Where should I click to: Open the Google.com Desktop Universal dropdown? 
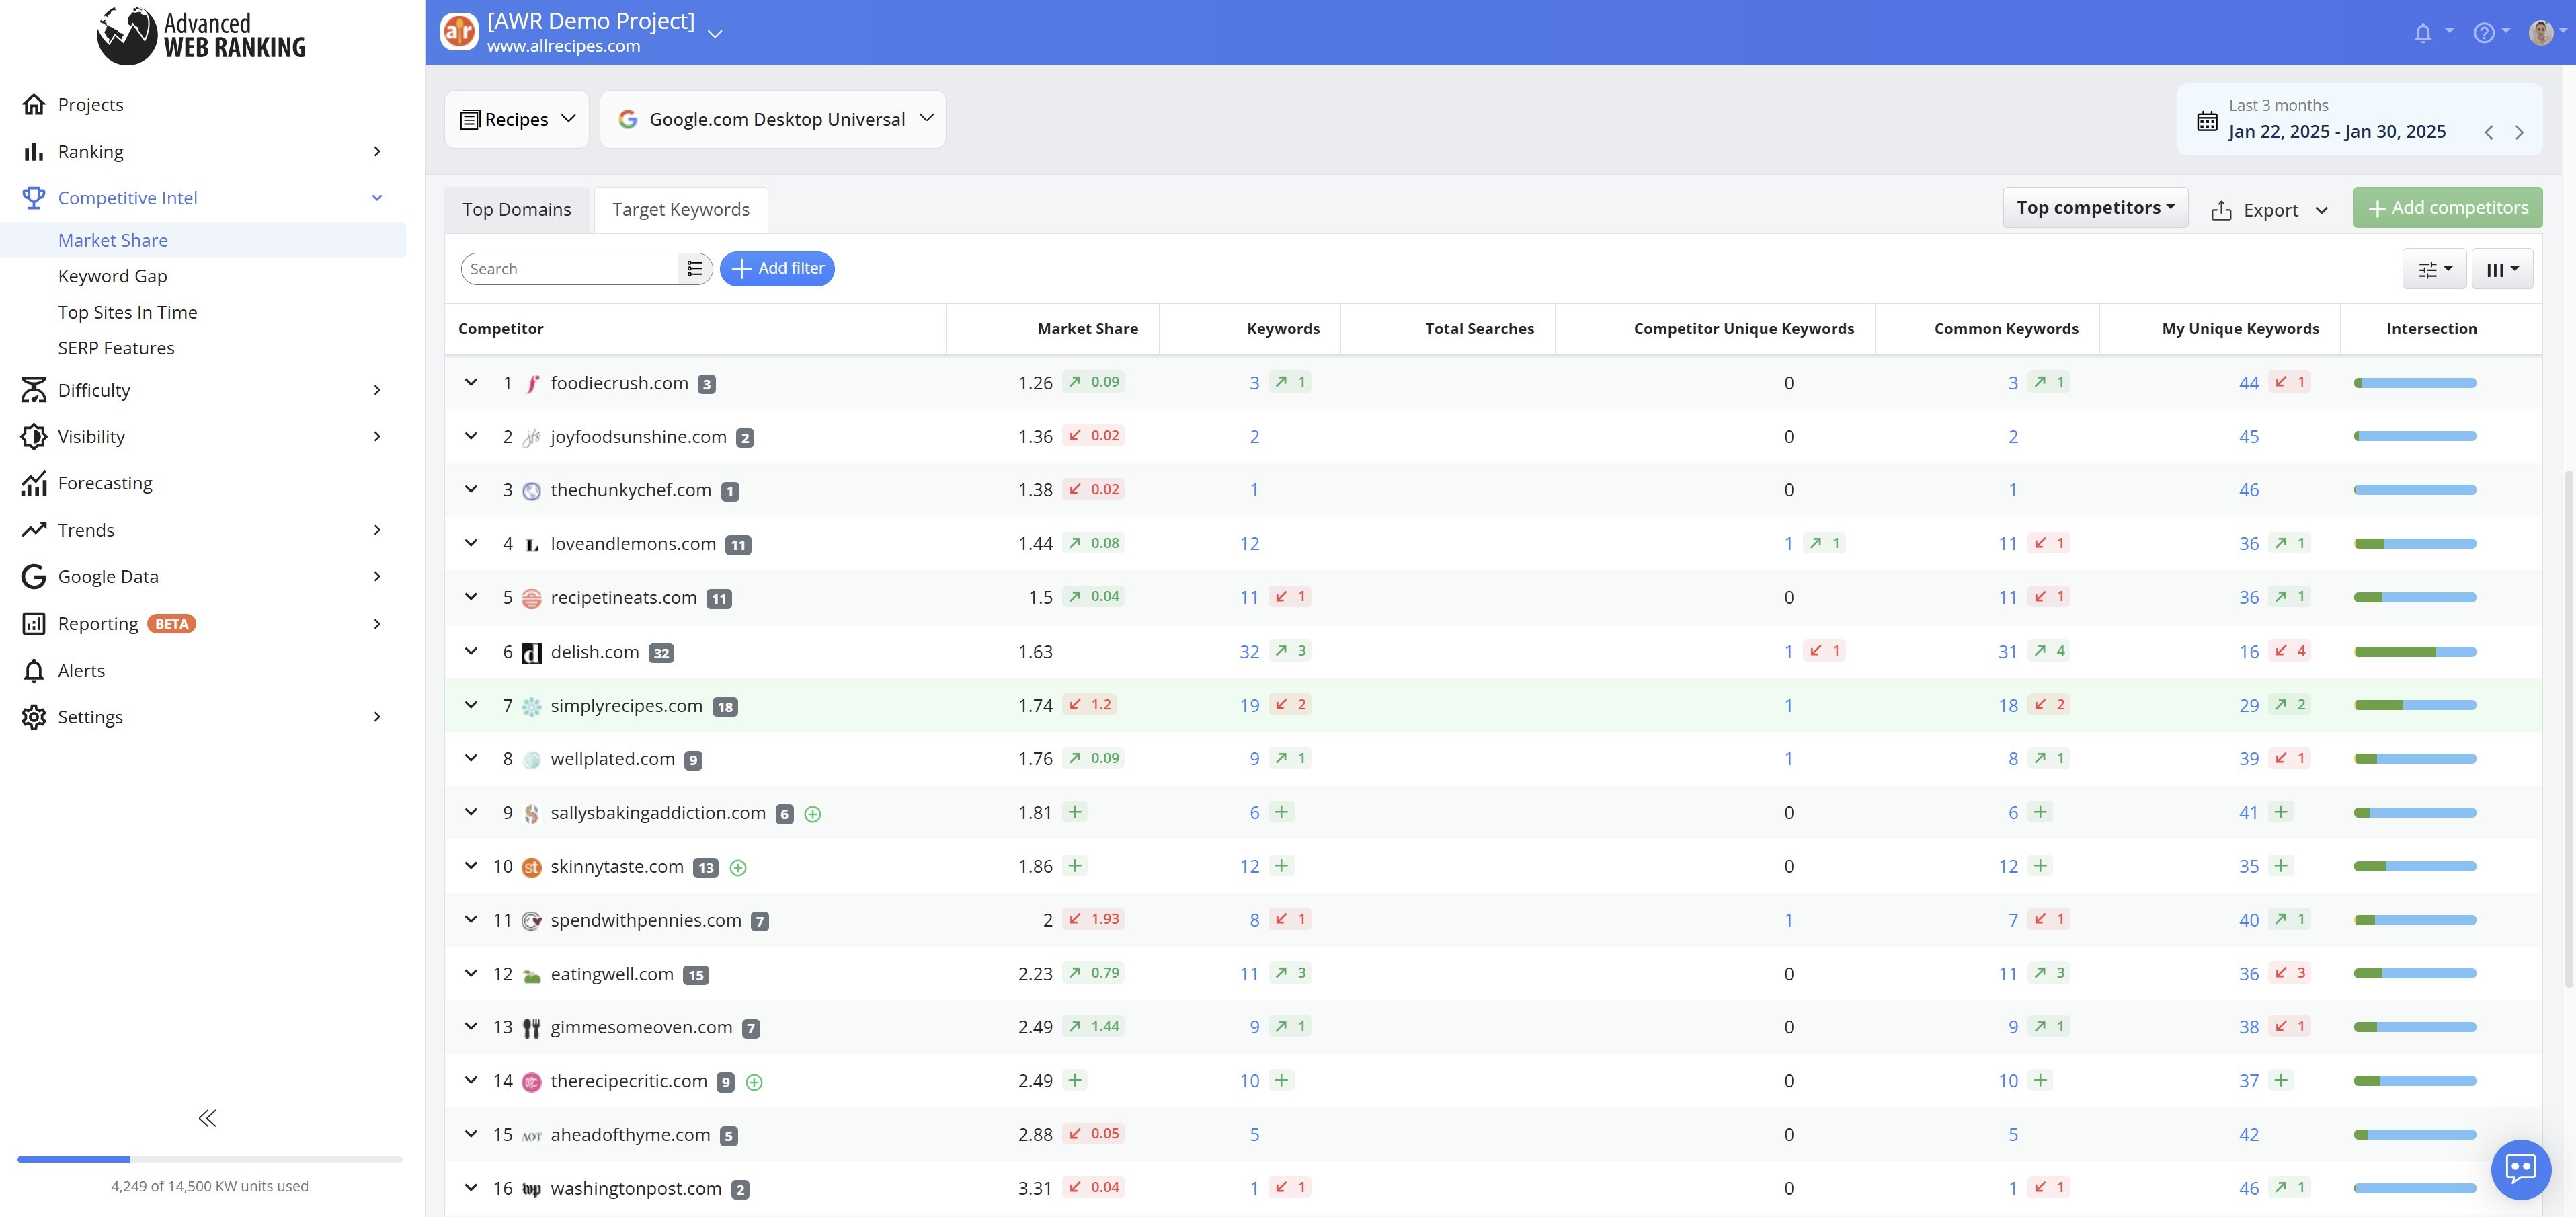click(773, 119)
